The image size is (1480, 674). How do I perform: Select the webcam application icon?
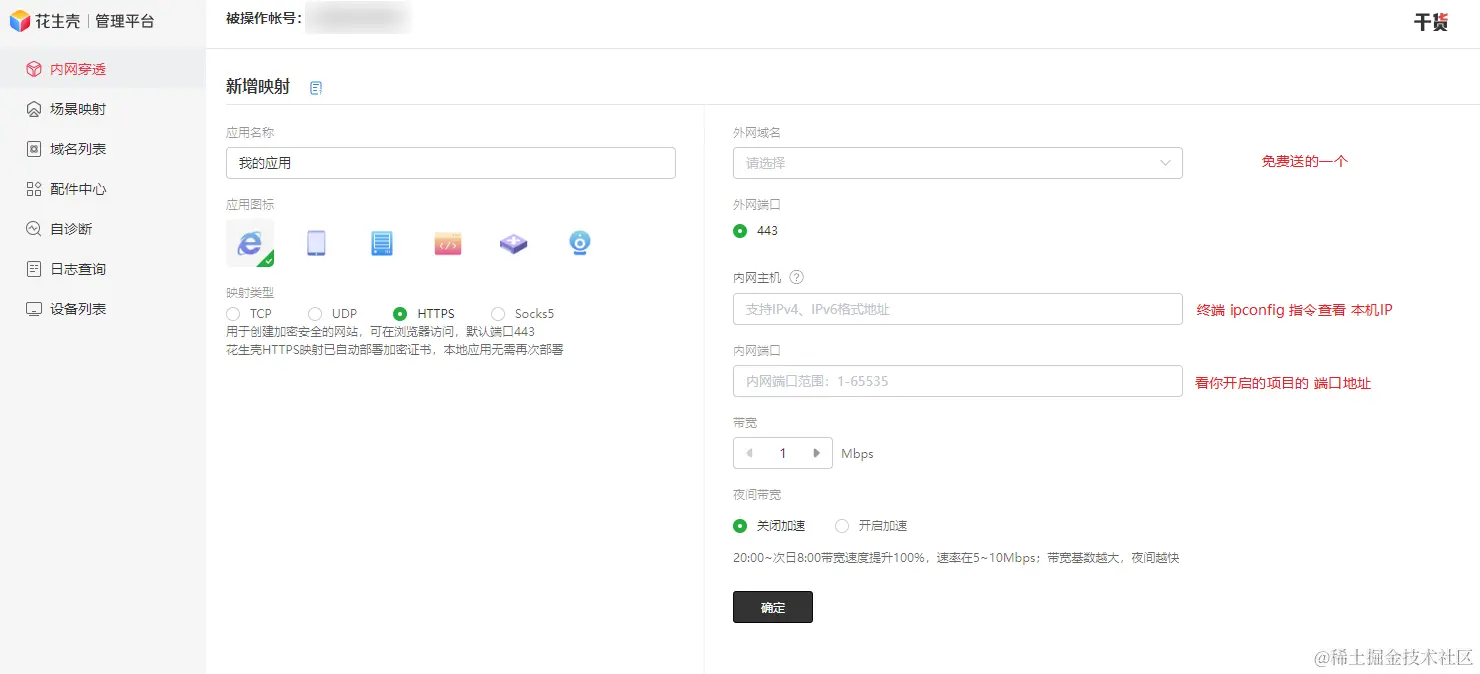[580, 243]
